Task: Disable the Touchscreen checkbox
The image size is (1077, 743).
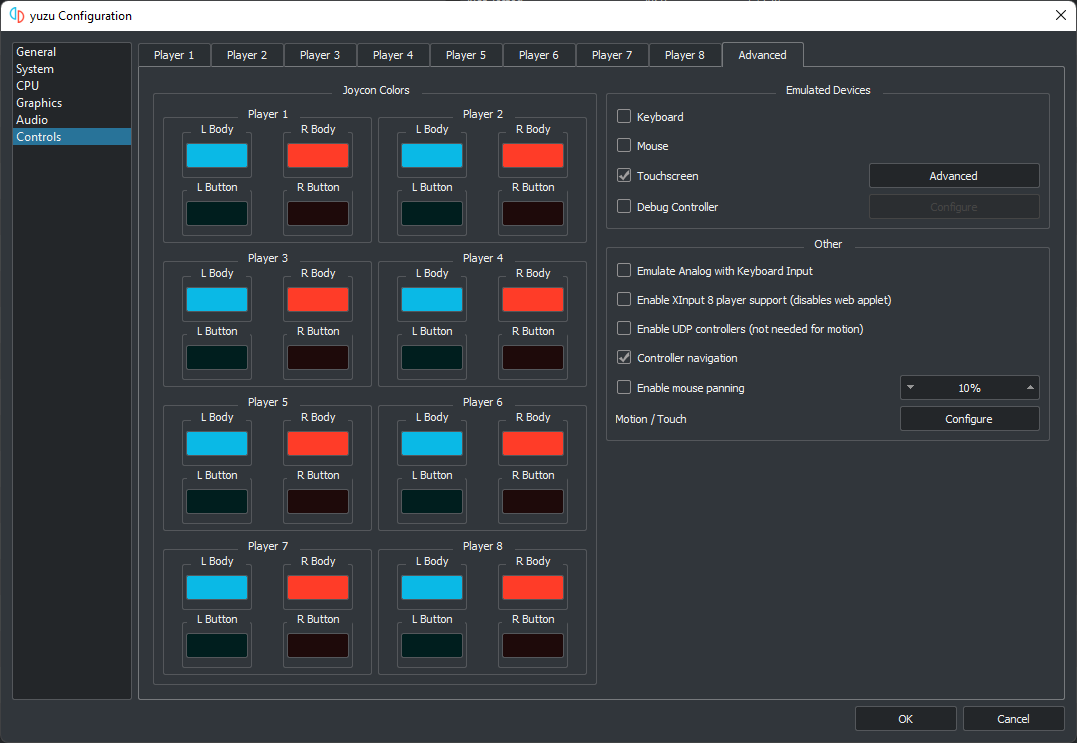Action: point(625,176)
